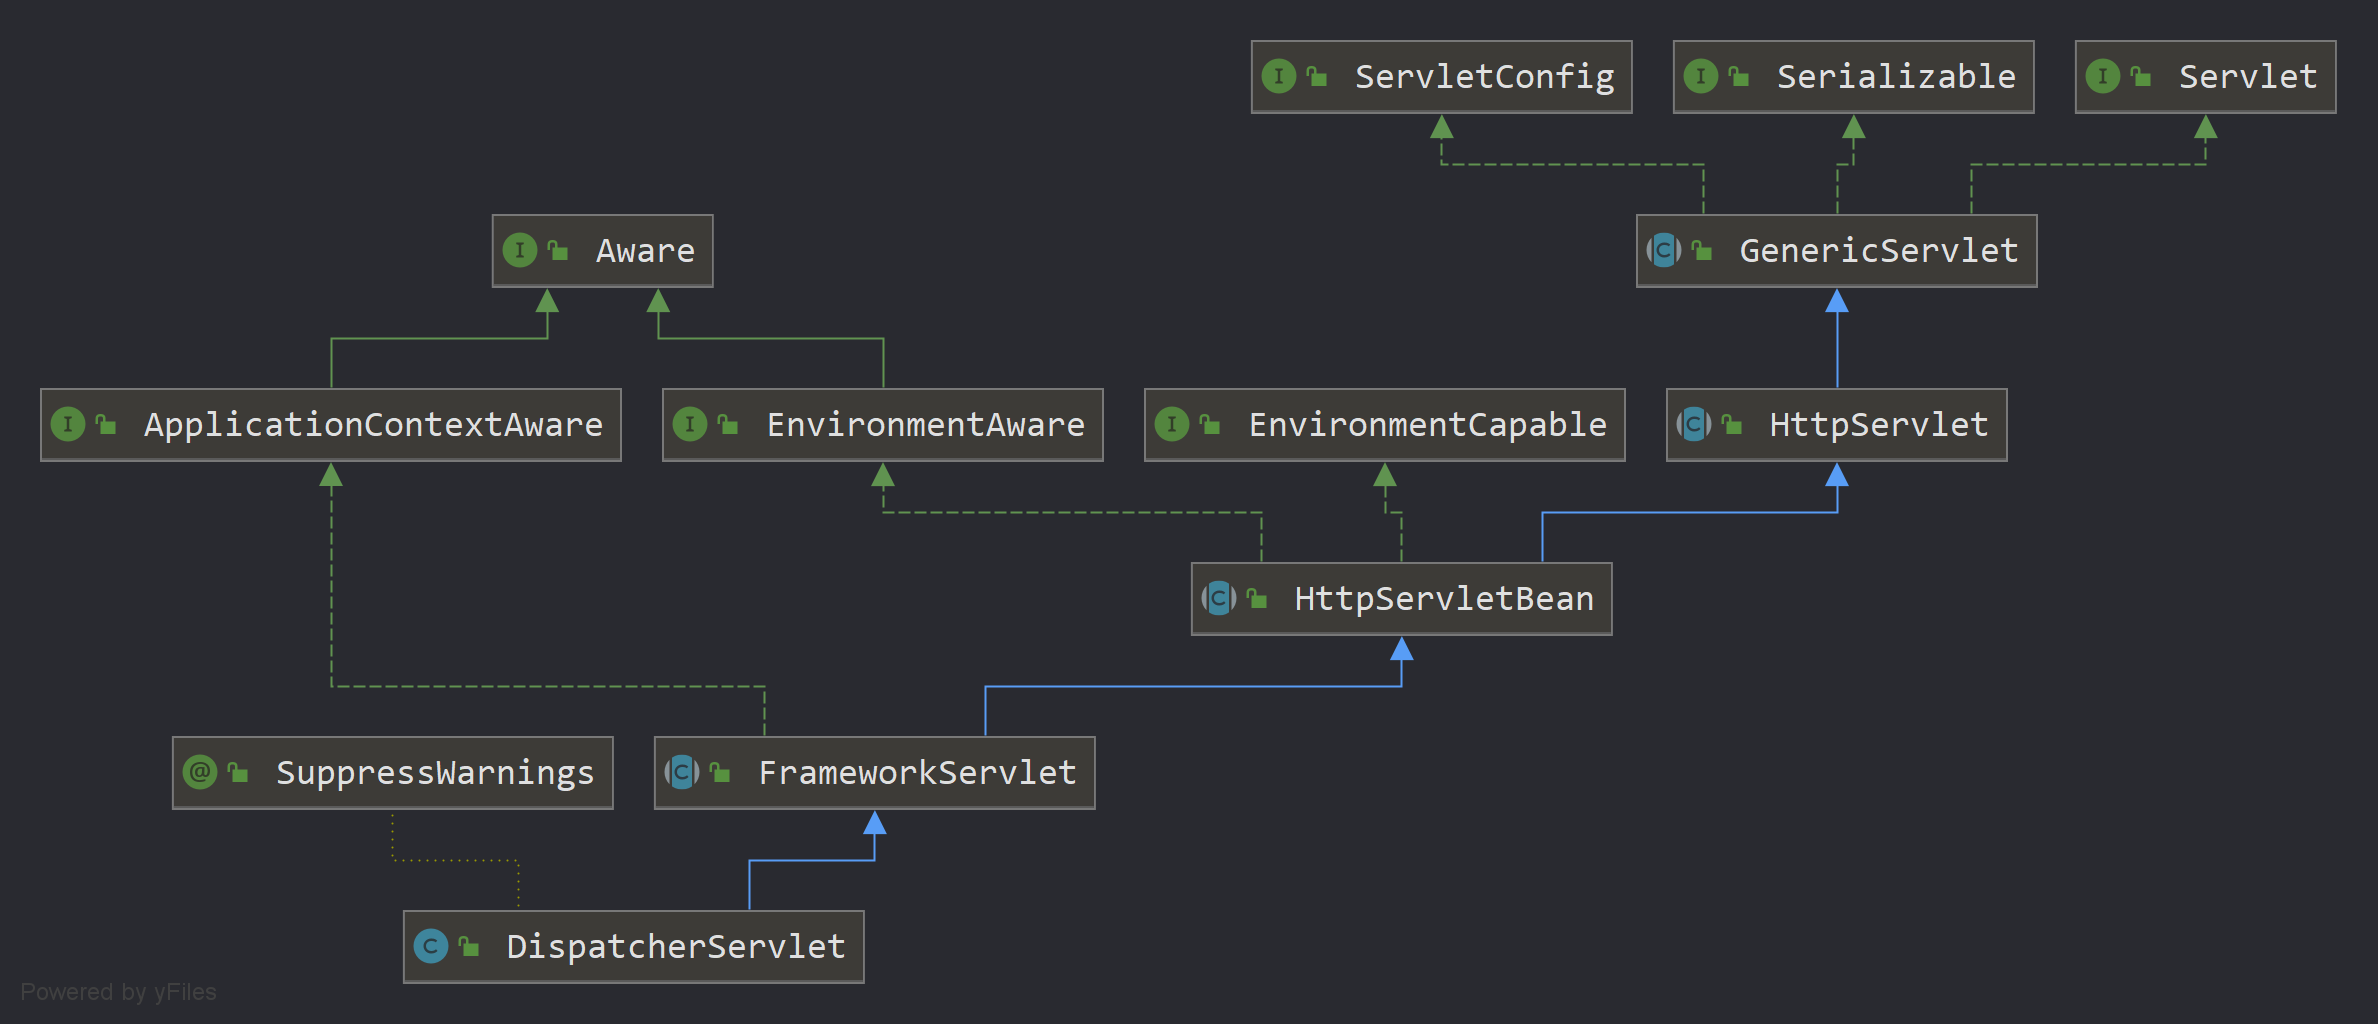Click the lock icon on ApplicationContextAware
This screenshot has width=2378, height=1024.
(106, 424)
